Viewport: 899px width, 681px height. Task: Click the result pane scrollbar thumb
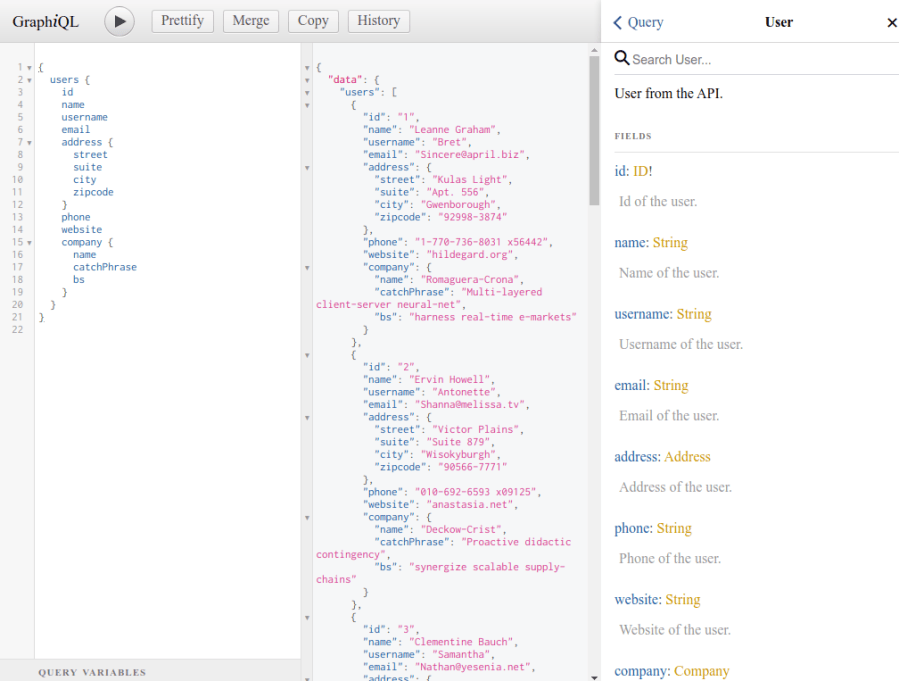point(594,131)
